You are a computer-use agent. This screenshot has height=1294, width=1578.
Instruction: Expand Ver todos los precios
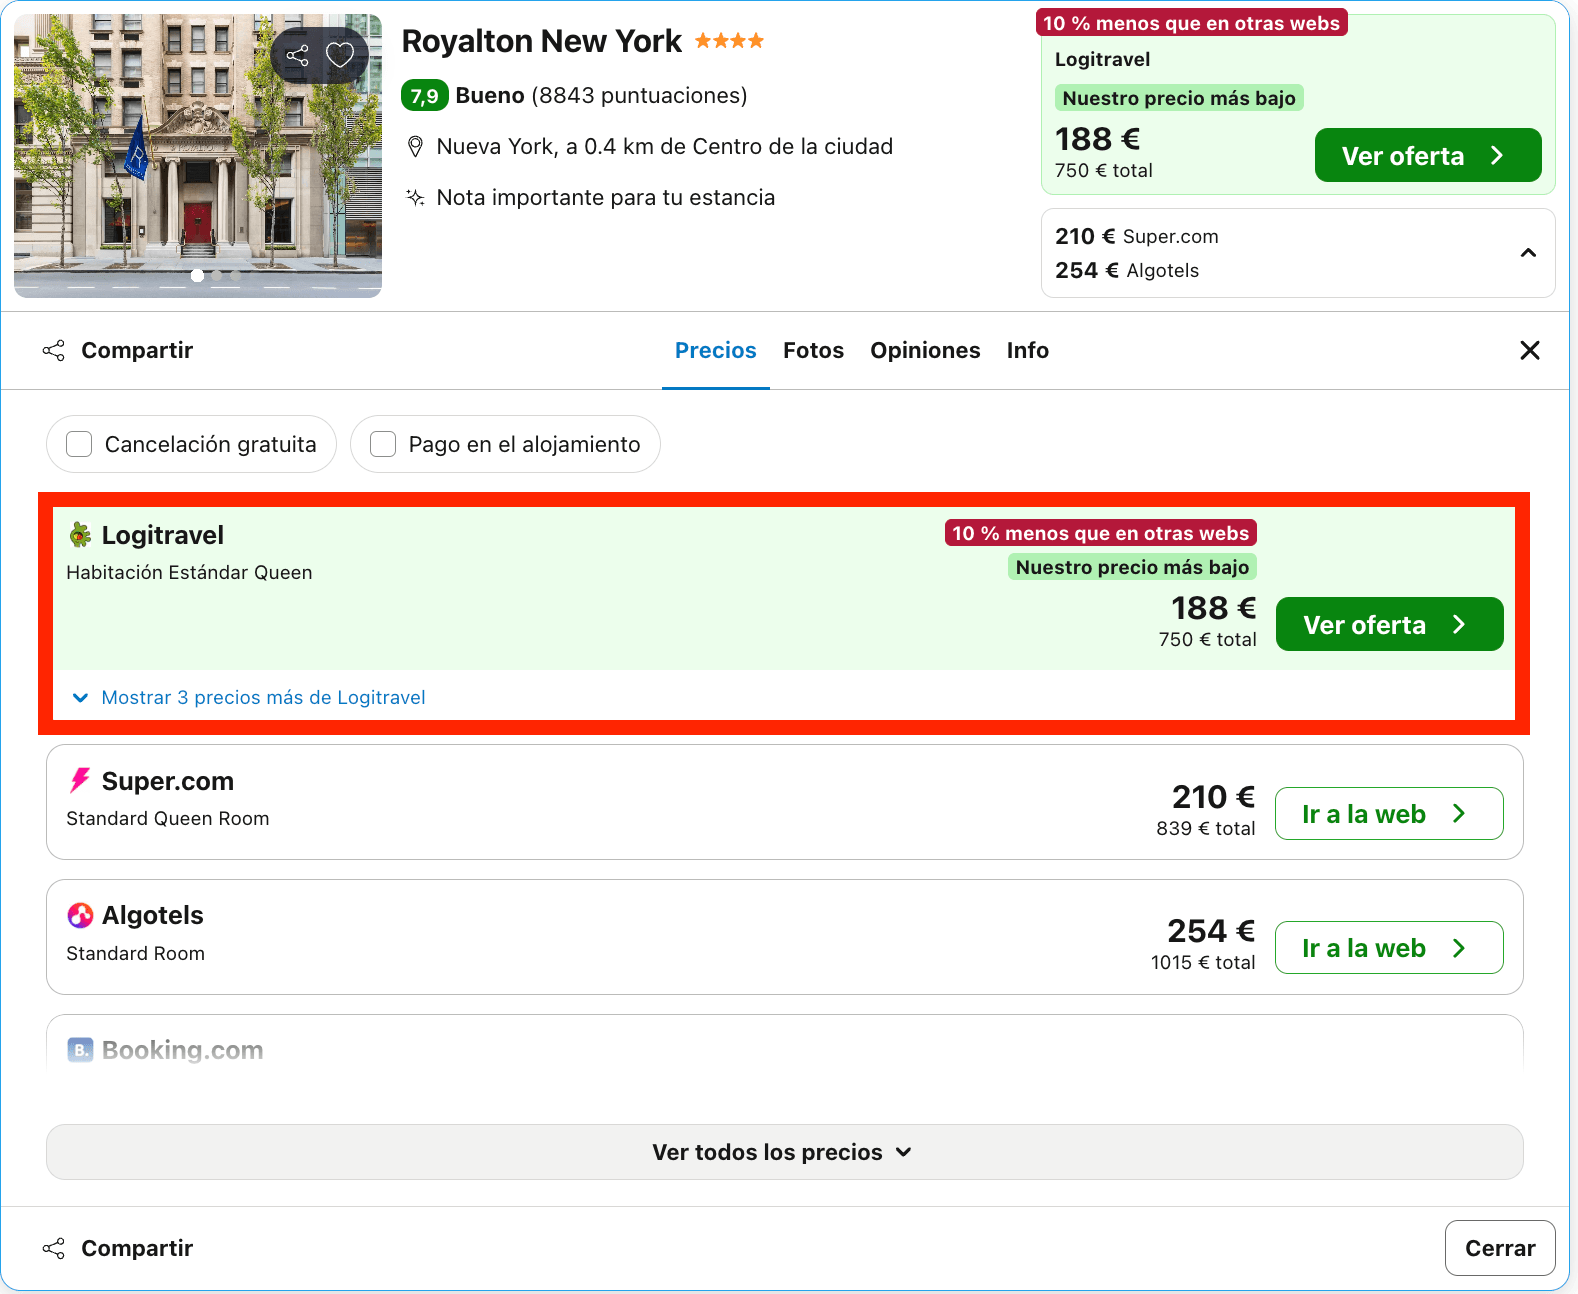coord(784,1152)
